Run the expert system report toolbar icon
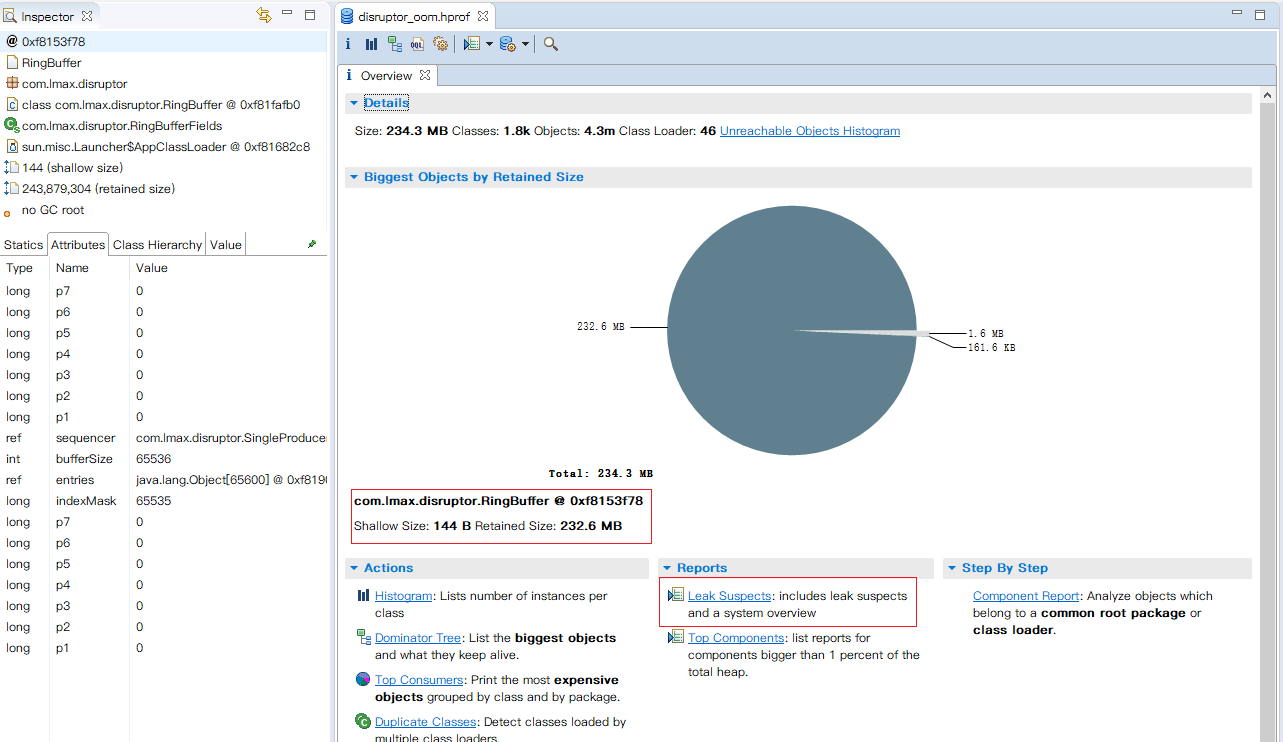 tap(472, 44)
